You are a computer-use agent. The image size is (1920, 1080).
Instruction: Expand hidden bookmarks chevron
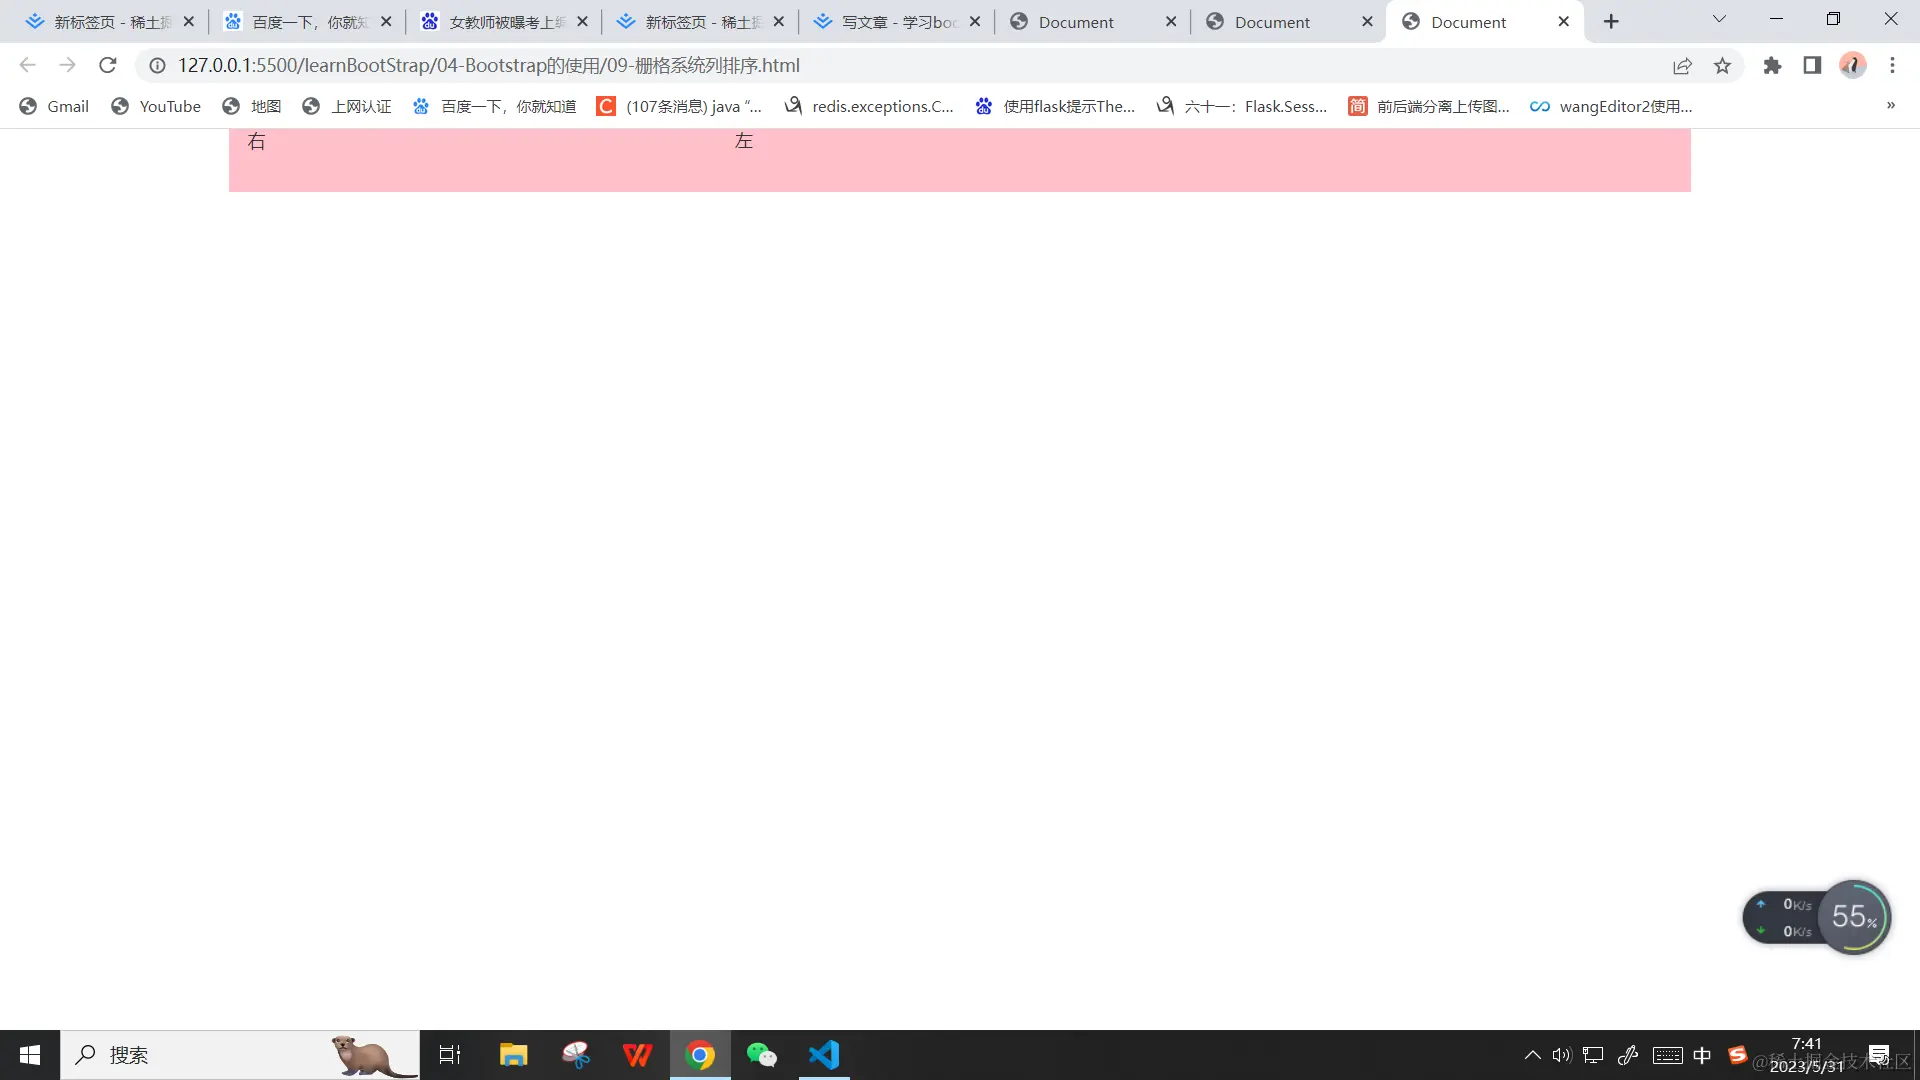pos(1890,106)
